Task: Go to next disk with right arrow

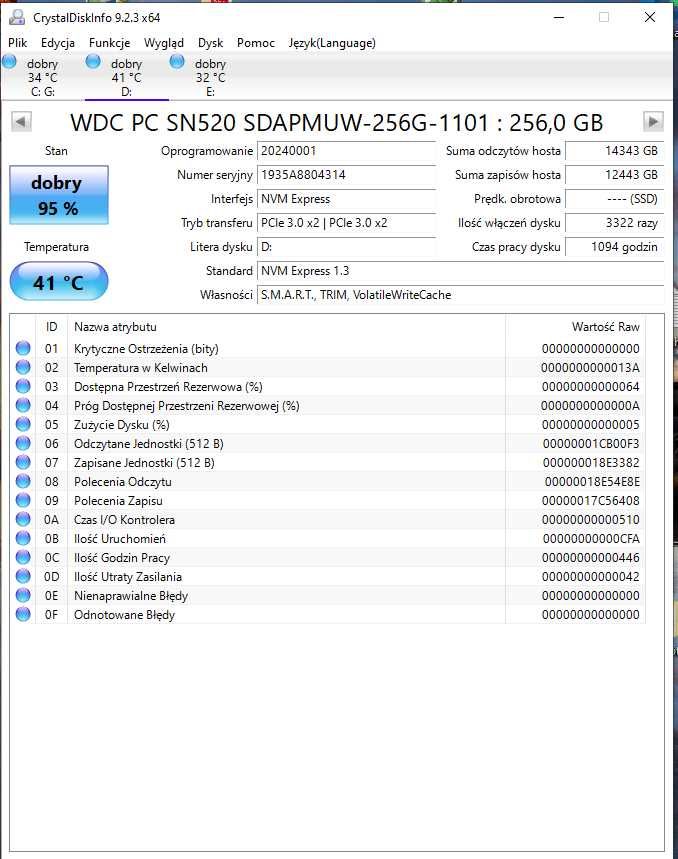Action: (x=653, y=122)
